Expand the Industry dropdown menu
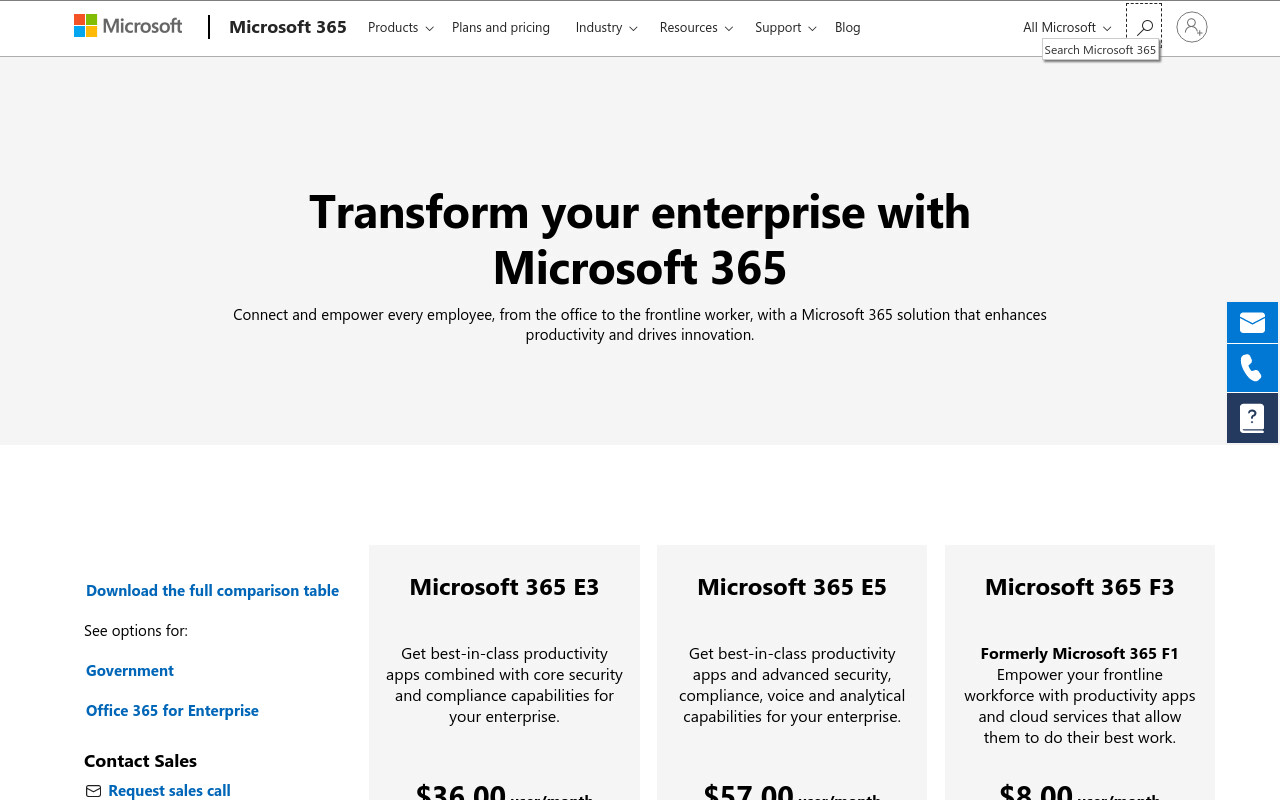This screenshot has height=800, width=1280. tap(606, 27)
